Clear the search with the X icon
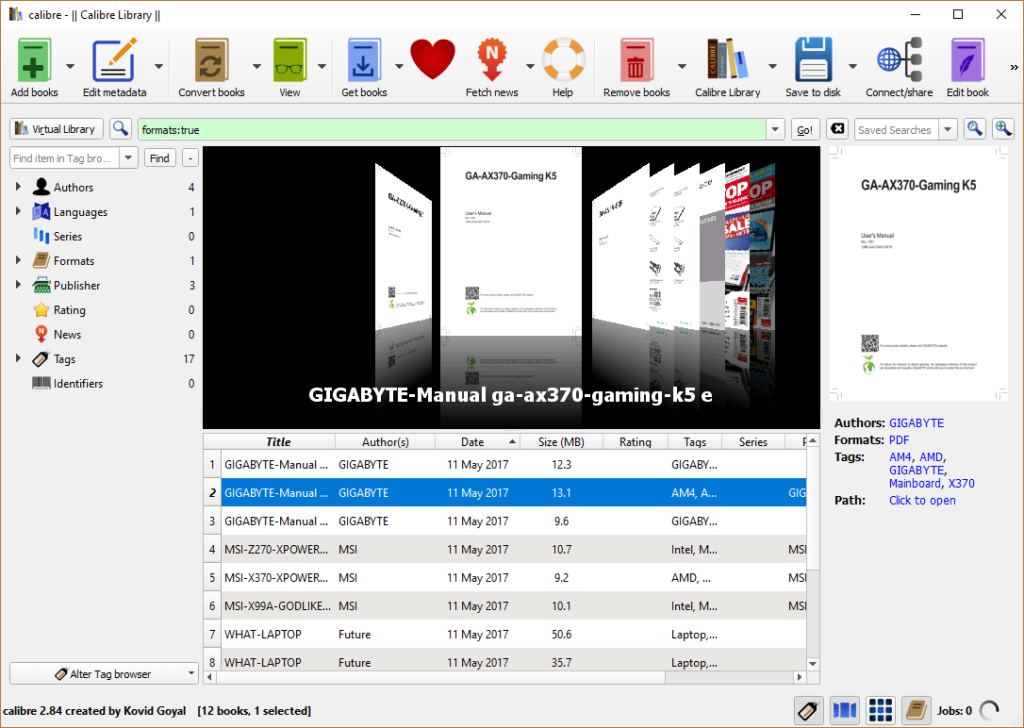1024x728 pixels. (x=837, y=129)
